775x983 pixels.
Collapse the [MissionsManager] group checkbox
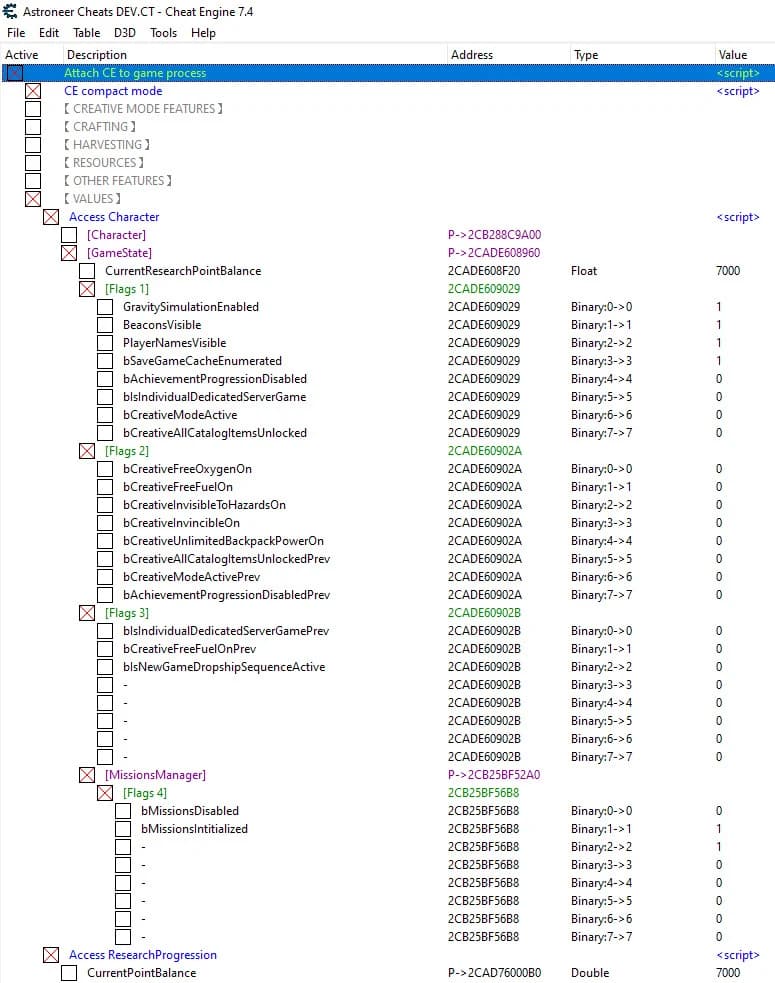[87, 775]
